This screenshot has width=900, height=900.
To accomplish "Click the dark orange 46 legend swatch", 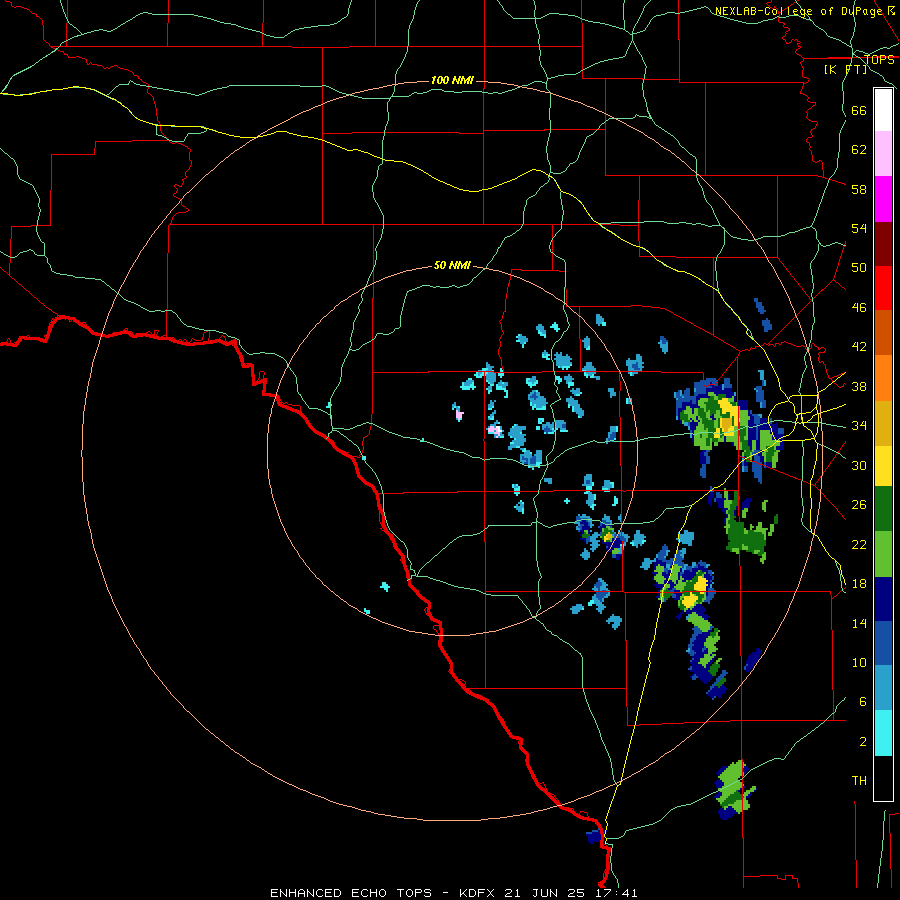I will pyautogui.click(x=883, y=332).
